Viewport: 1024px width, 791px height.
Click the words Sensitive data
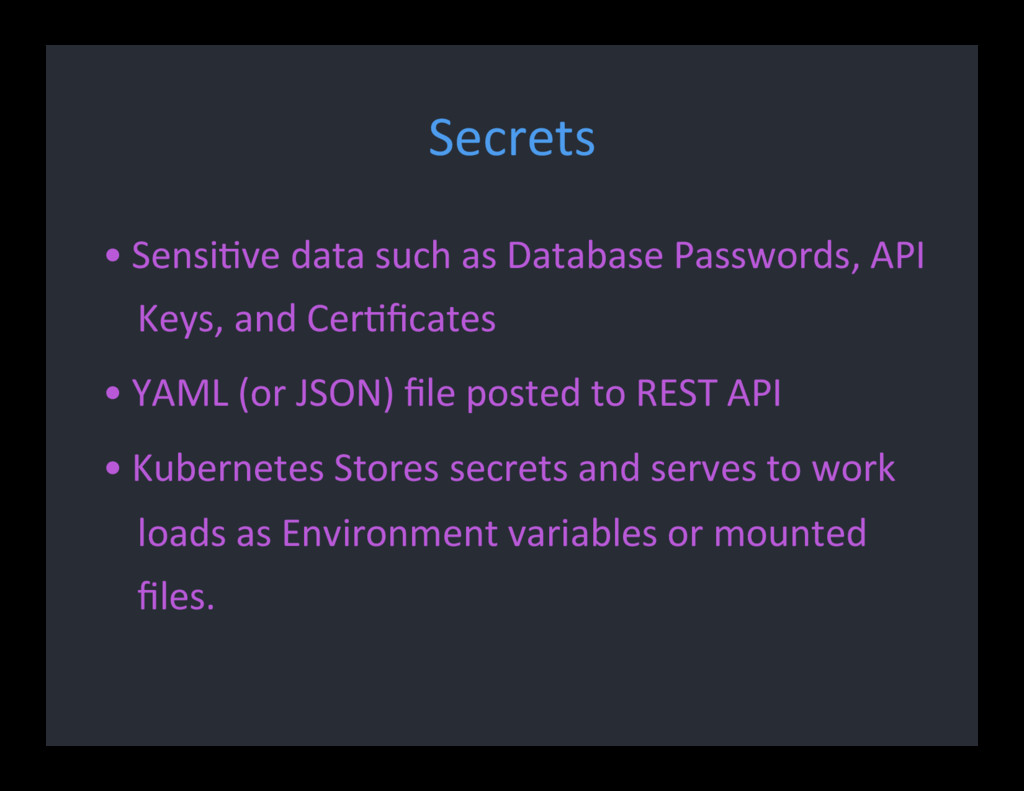(x=248, y=255)
